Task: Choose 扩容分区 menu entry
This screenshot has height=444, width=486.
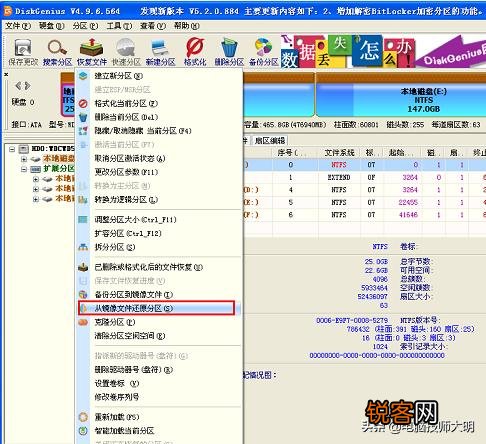Action: [159, 233]
